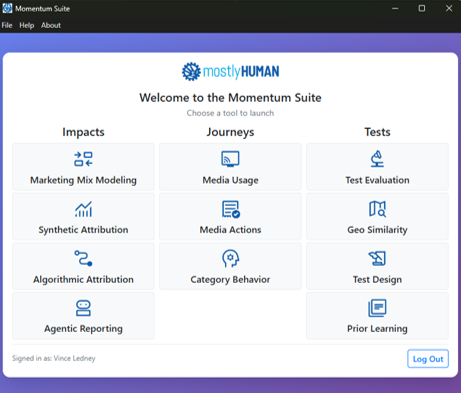Launch the Media Usage label
Screen dimensions: 461x393
point(230,180)
